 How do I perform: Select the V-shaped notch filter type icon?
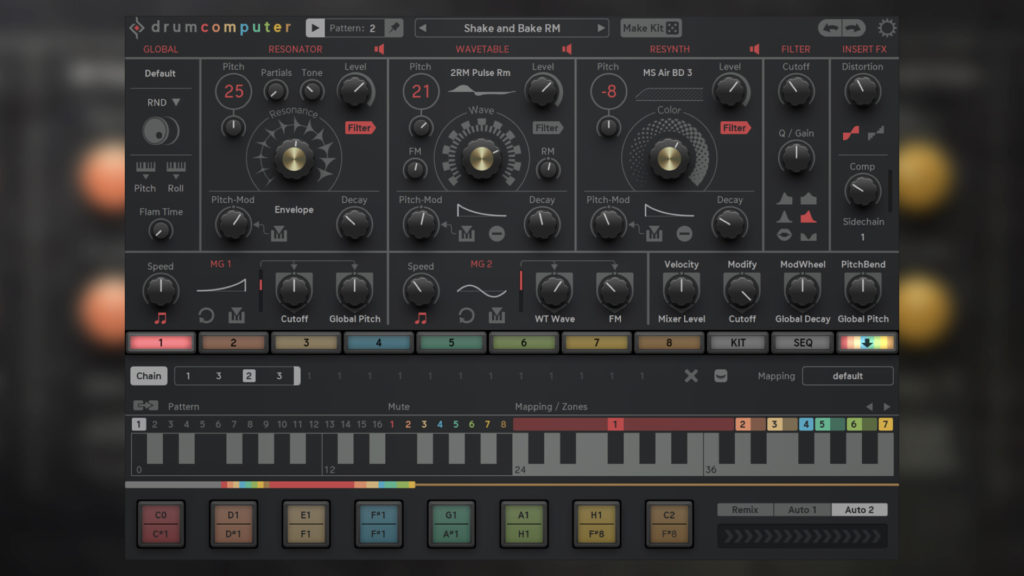[808, 236]
